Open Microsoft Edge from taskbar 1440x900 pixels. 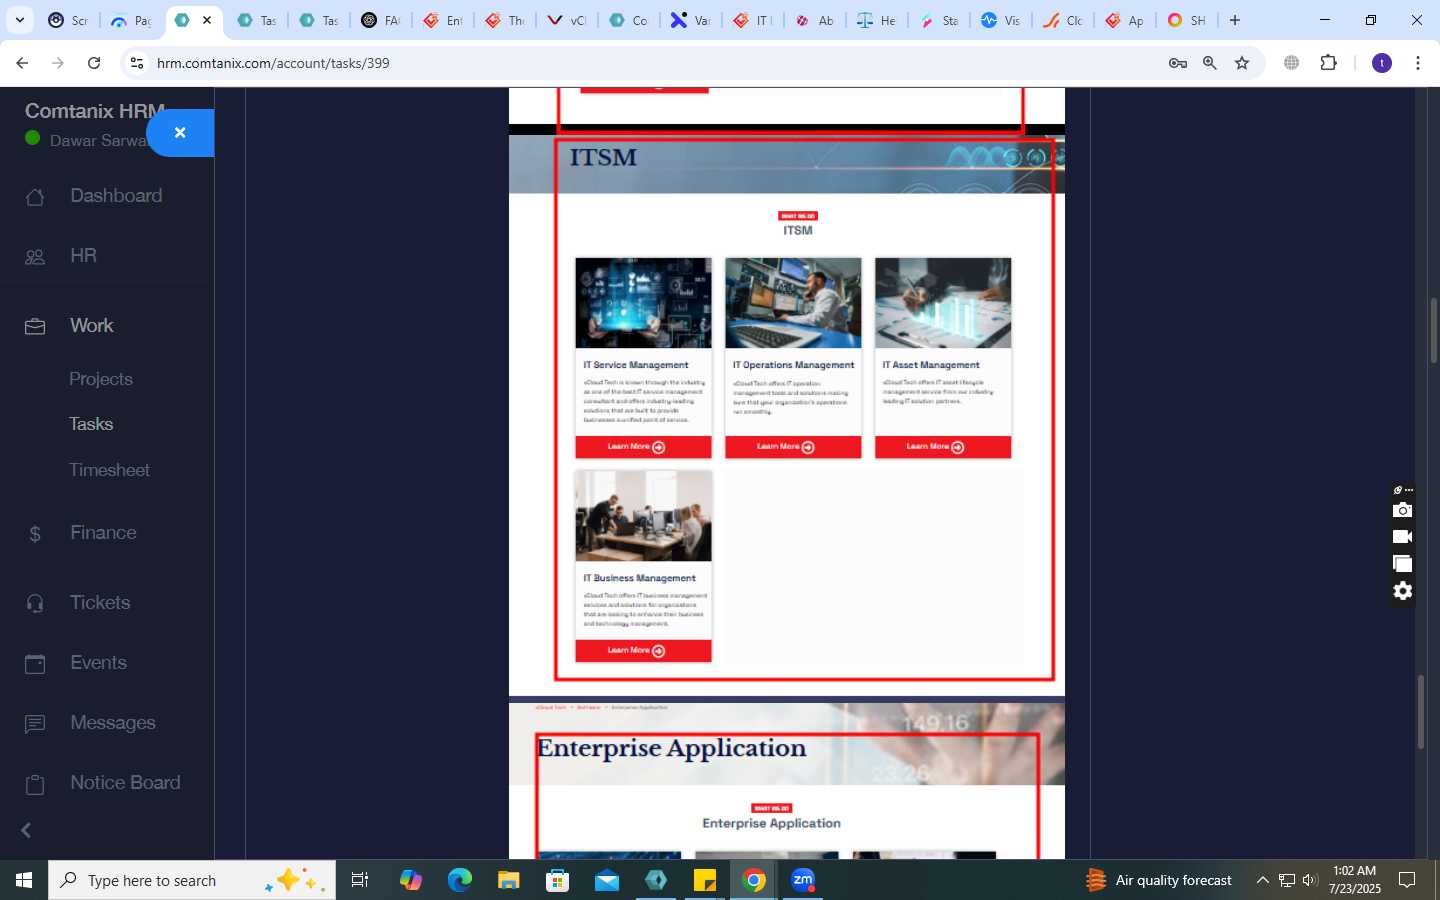459,880
